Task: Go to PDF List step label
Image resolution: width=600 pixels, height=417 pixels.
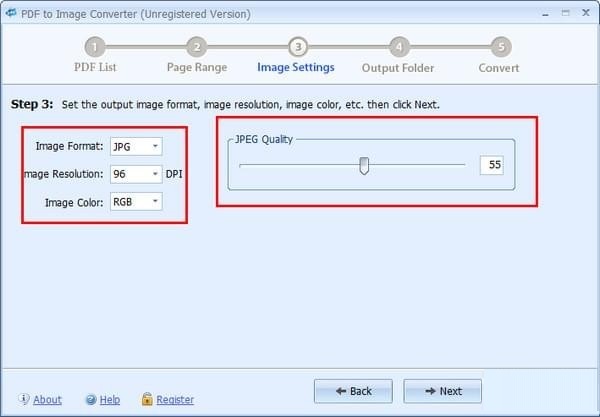Action: pyautogui.click(x=95, y=67)
